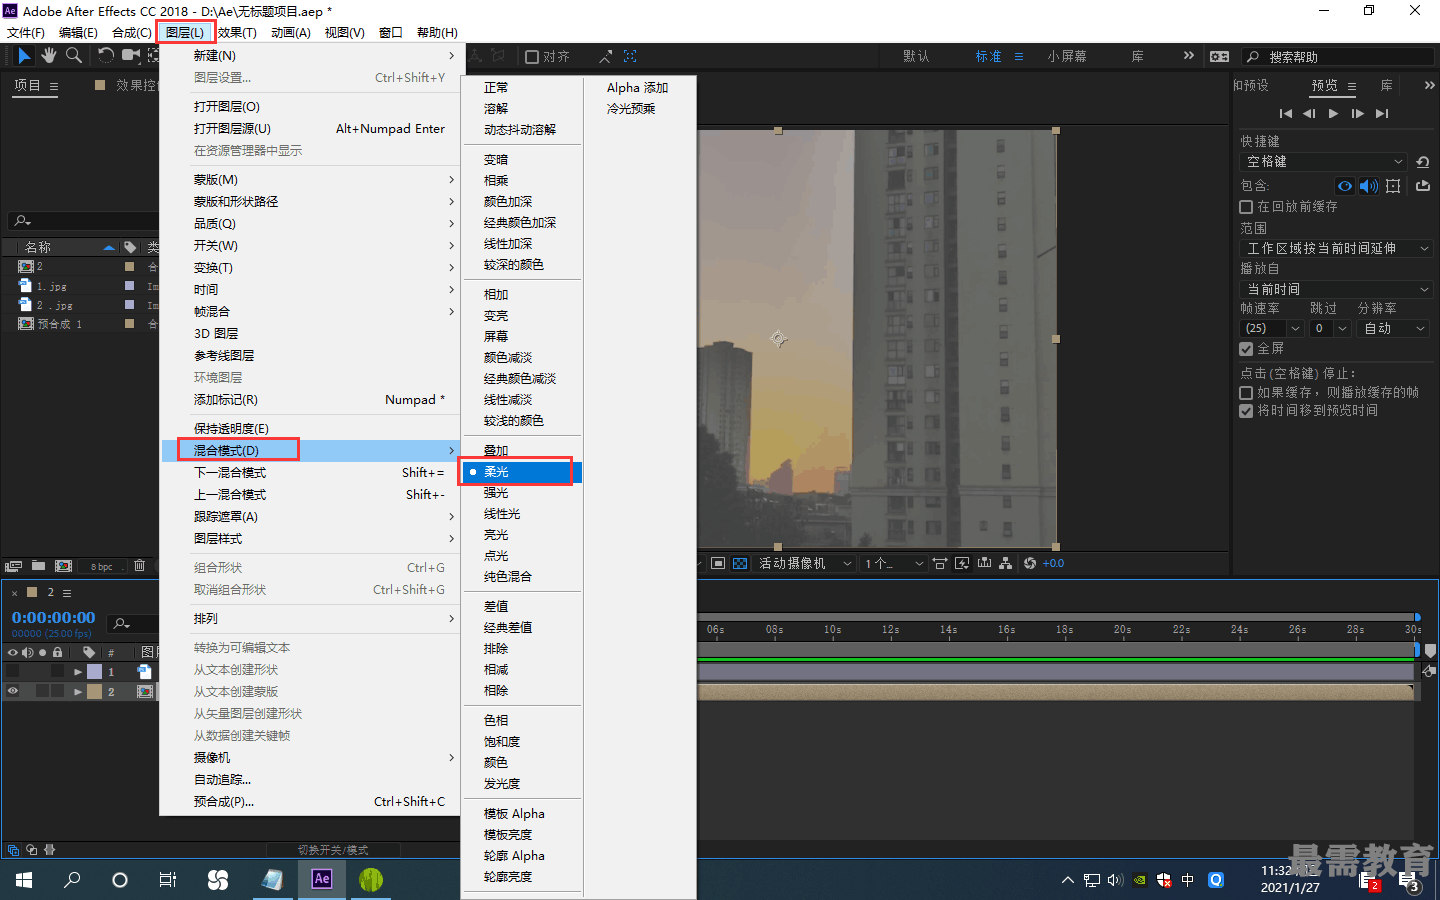Open 自动 resolution dropdown

pyautogui.click(x=1394, y=328)
